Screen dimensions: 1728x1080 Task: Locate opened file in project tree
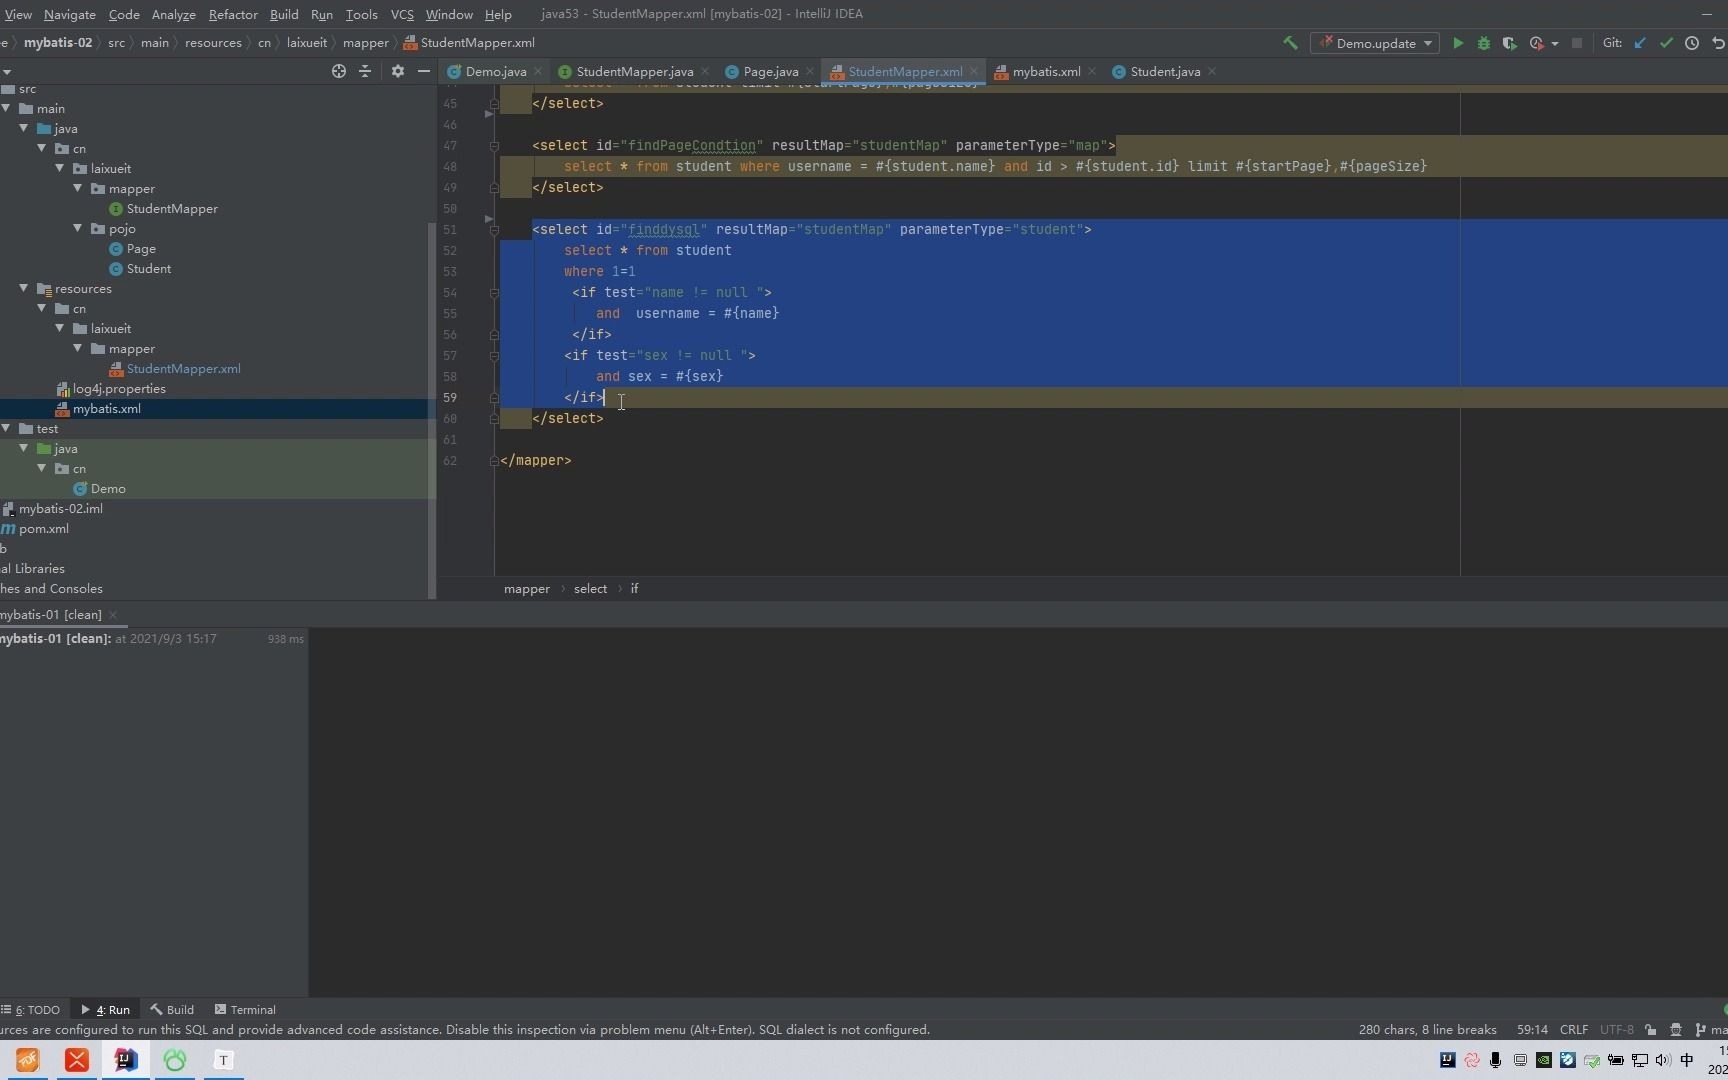coord(339,71)
